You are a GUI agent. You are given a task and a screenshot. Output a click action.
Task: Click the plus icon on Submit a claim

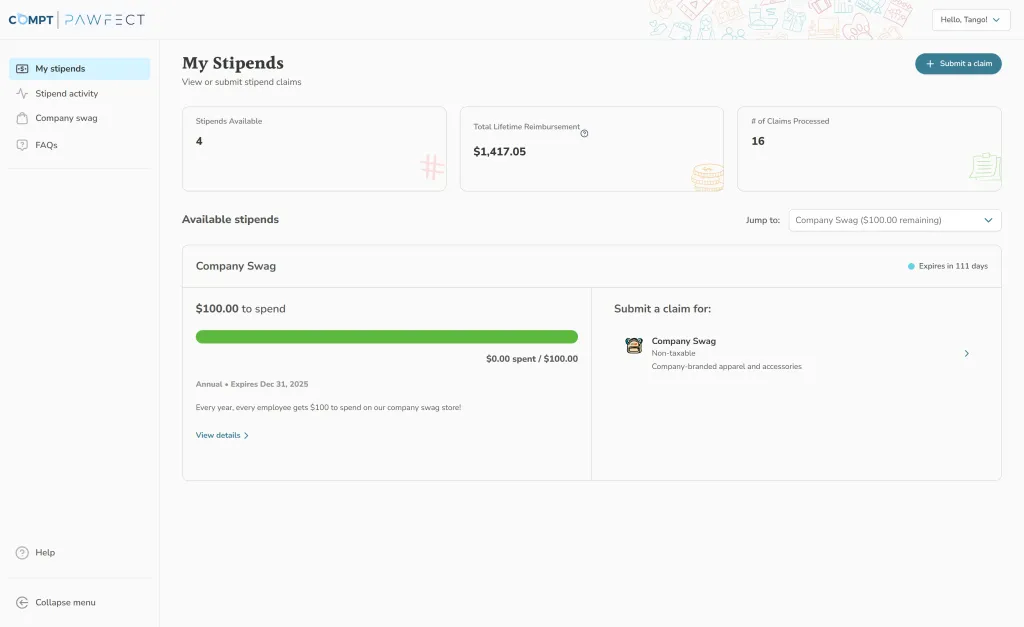932,62
